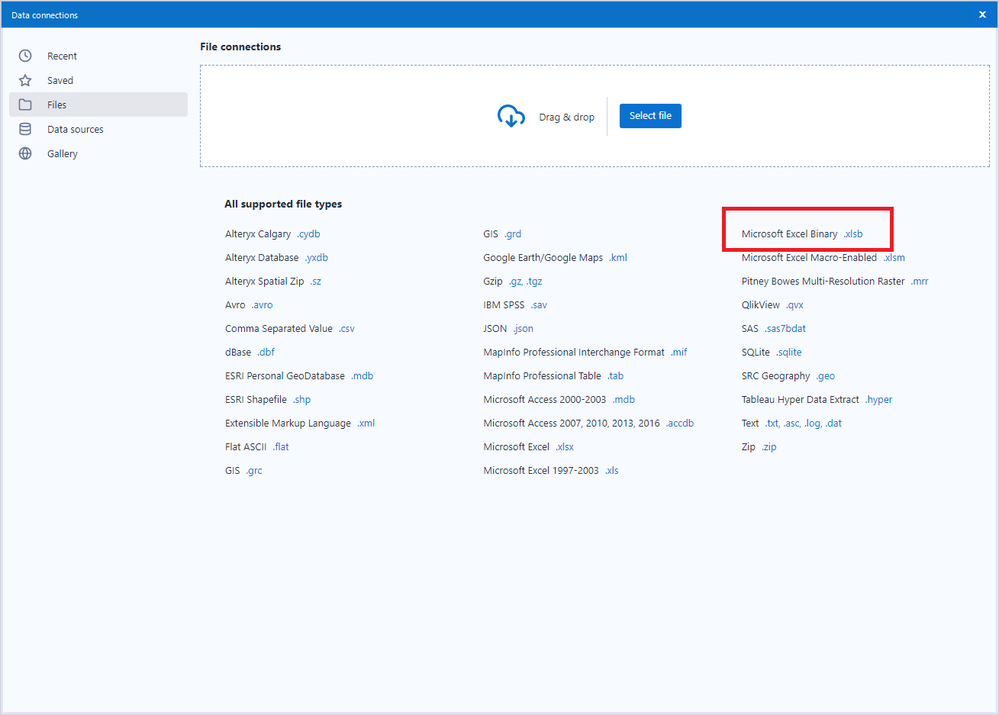The width and height of the screenshot is (999, 715).
Task: Click the "All supported file types" heading
Action: click(x=283, y=204)
